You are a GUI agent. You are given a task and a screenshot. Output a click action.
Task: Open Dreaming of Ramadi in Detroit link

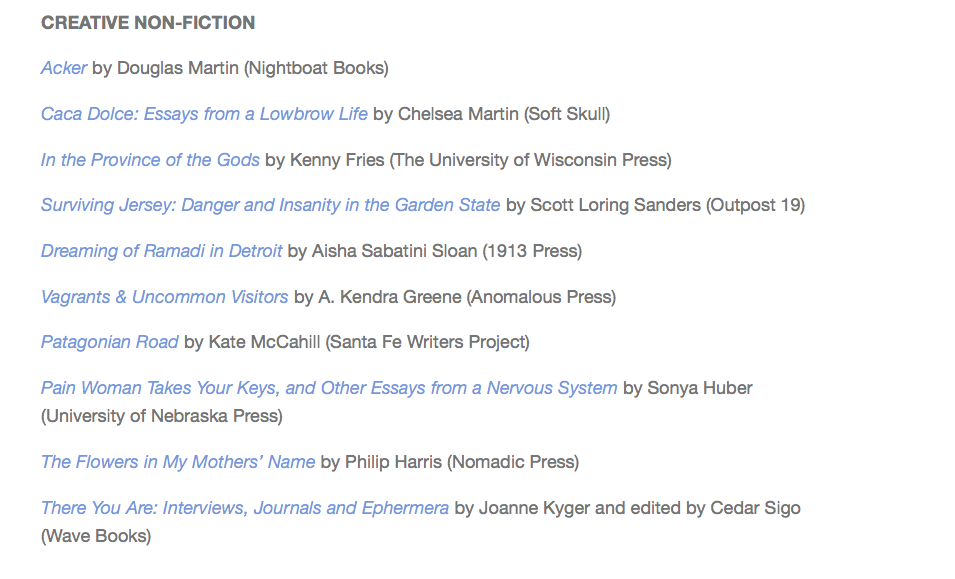pyautogui.click(x=161, y=251)
